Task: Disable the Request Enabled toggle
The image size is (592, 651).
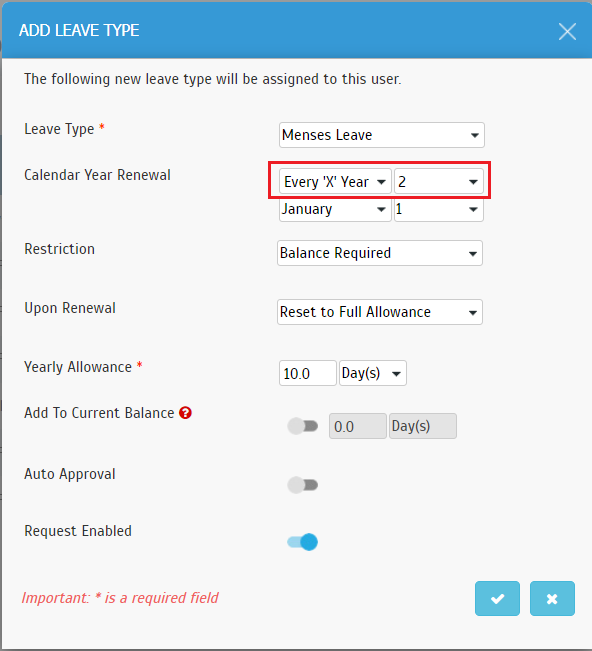Action: pos(303,542)
